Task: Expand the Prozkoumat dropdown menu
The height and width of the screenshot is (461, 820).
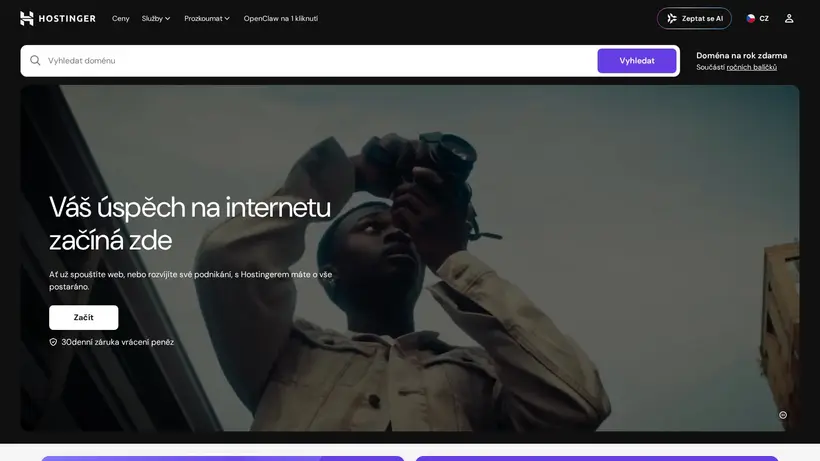Action: (207, 18)
